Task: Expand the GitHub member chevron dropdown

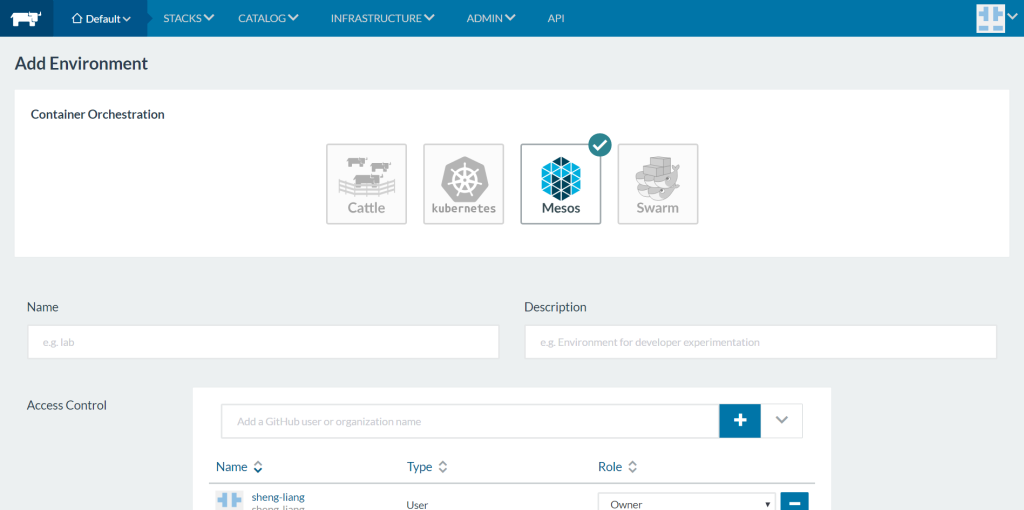Action: pos(782,421)
